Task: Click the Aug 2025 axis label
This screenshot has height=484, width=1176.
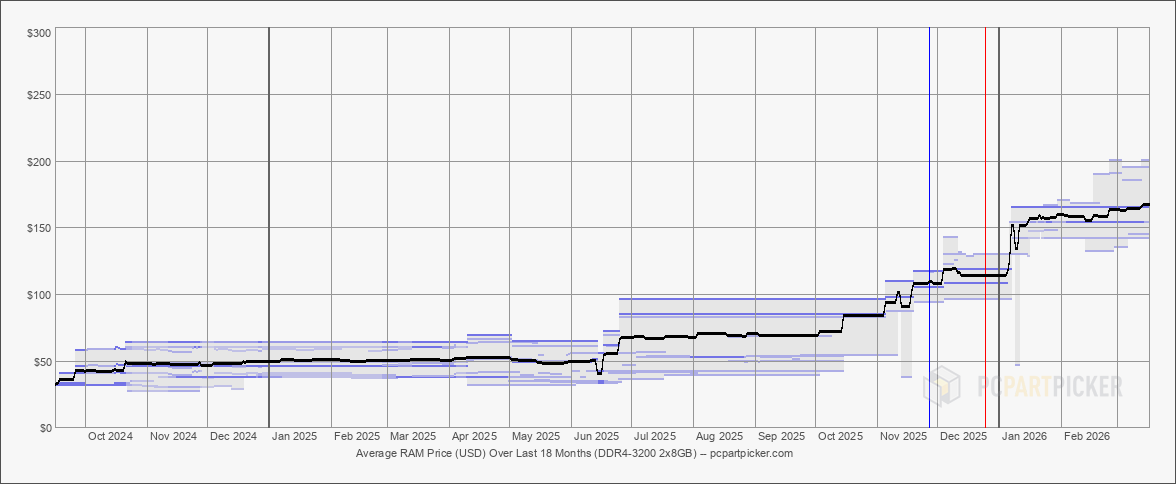Action: [x=719, y=436]
